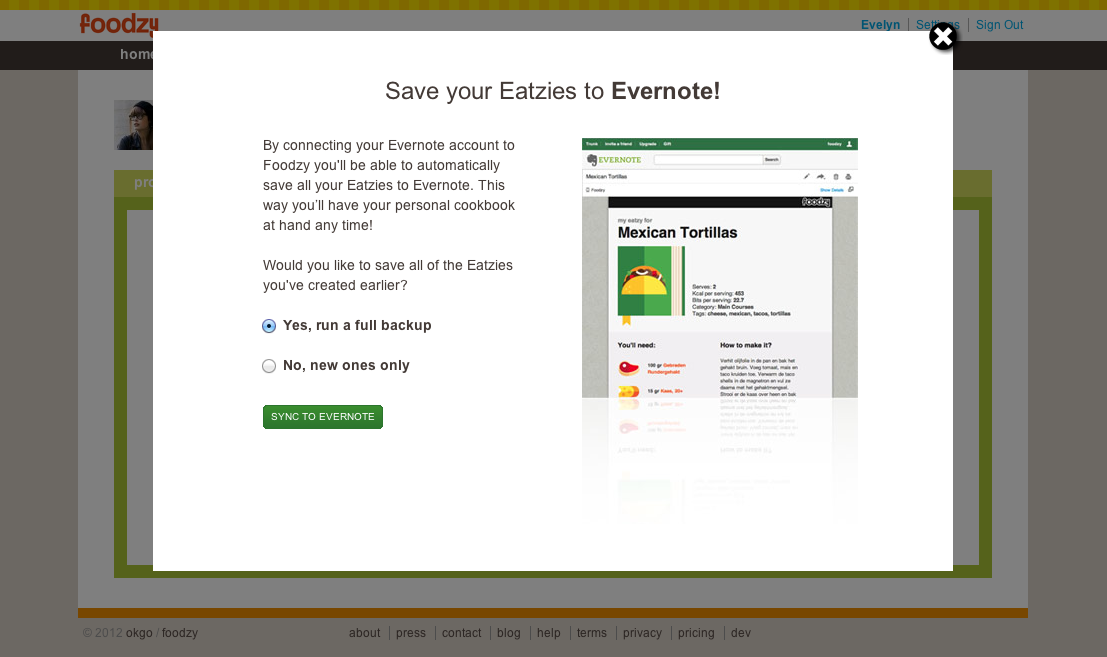Click the okgo link in footer

(x=139, y=633)
